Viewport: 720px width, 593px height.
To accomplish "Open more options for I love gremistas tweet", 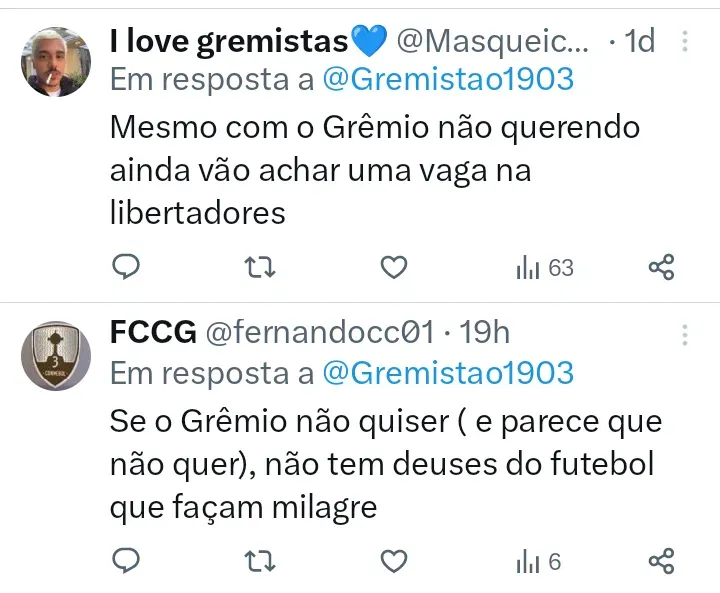I will [685, 42].
